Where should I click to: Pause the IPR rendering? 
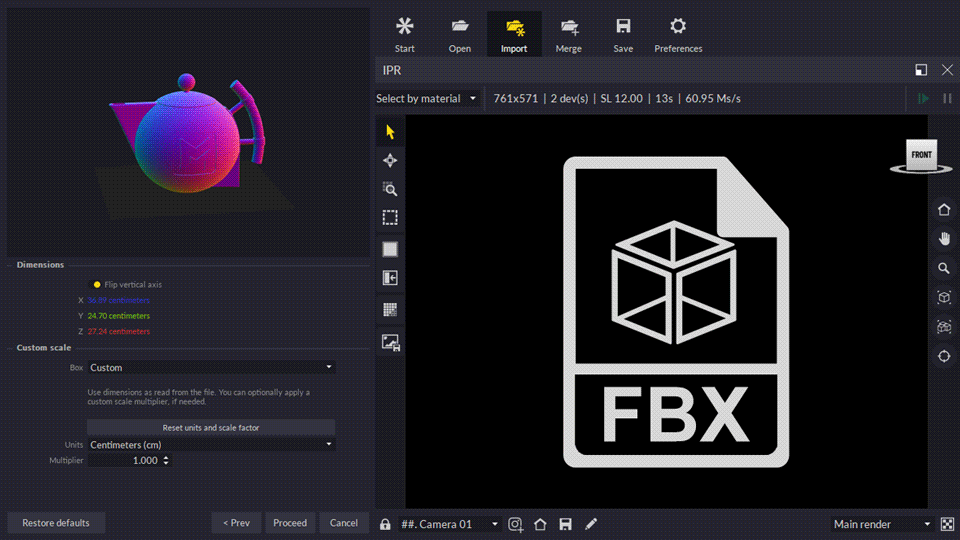[947, 99]
